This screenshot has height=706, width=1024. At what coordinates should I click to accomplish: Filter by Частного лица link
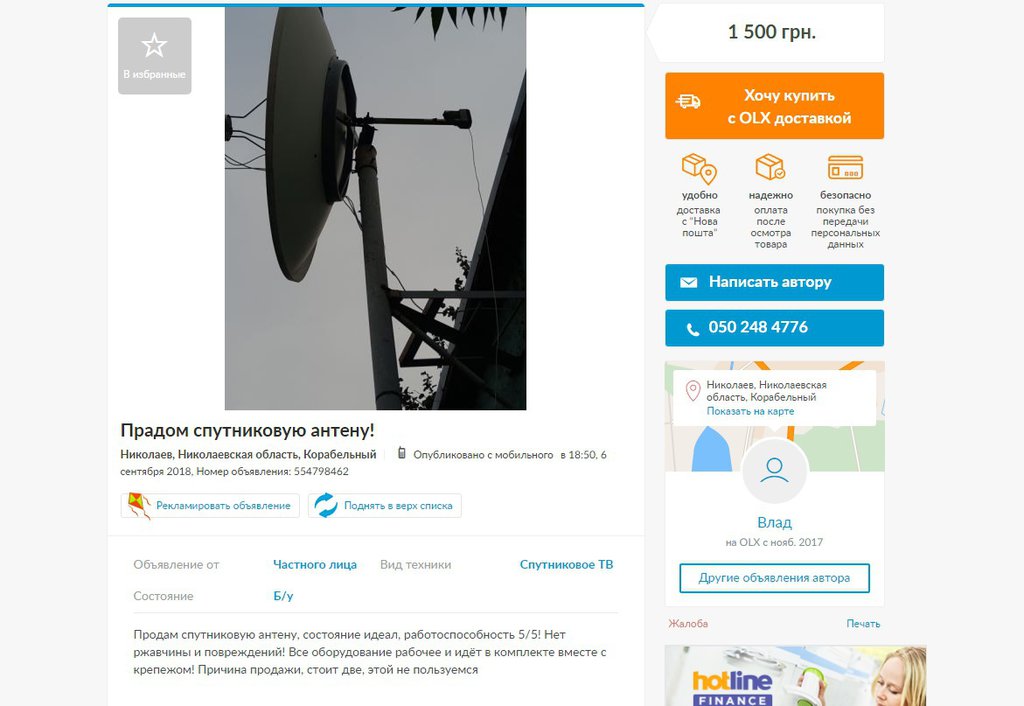pos(315,565)
